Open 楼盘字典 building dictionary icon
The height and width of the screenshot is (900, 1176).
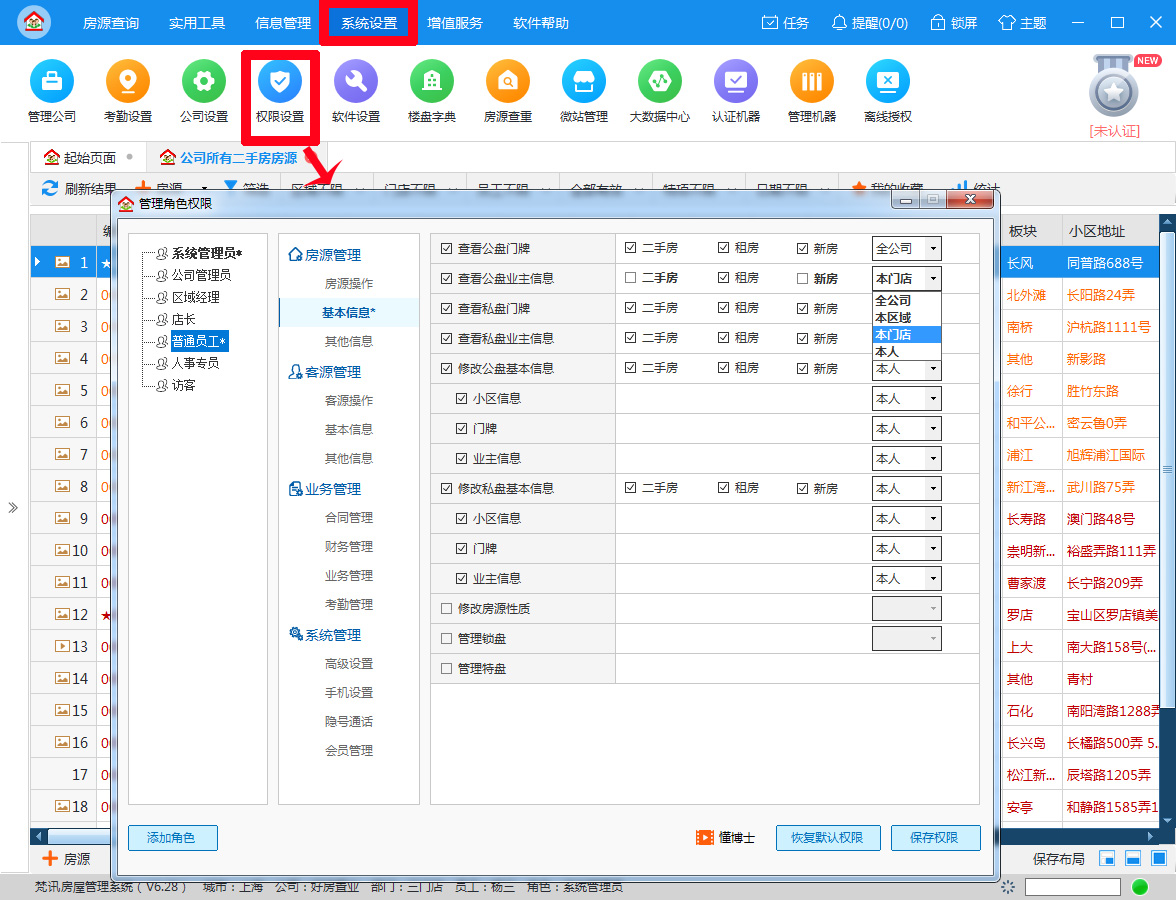(x=432, y=81)
